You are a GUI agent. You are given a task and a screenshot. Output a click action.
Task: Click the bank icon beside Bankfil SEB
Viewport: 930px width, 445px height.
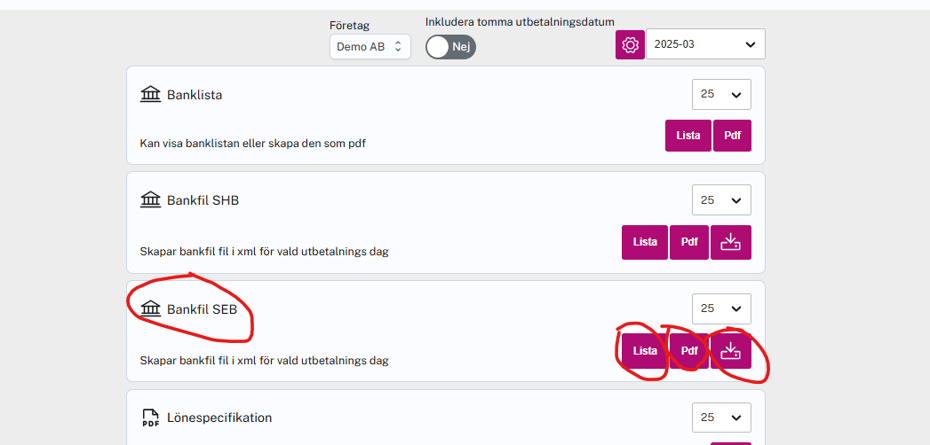coord(151,309)
